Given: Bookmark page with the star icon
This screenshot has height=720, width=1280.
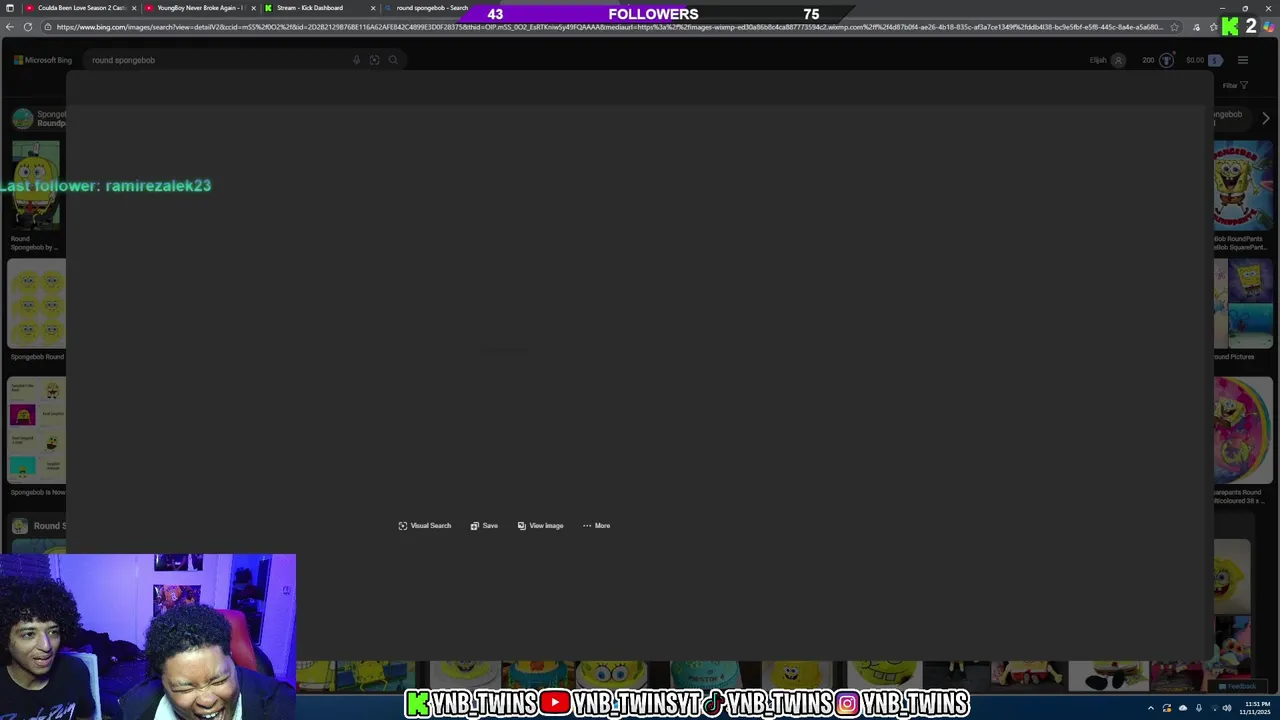Looking at the screenshot, I should 1174,27.
